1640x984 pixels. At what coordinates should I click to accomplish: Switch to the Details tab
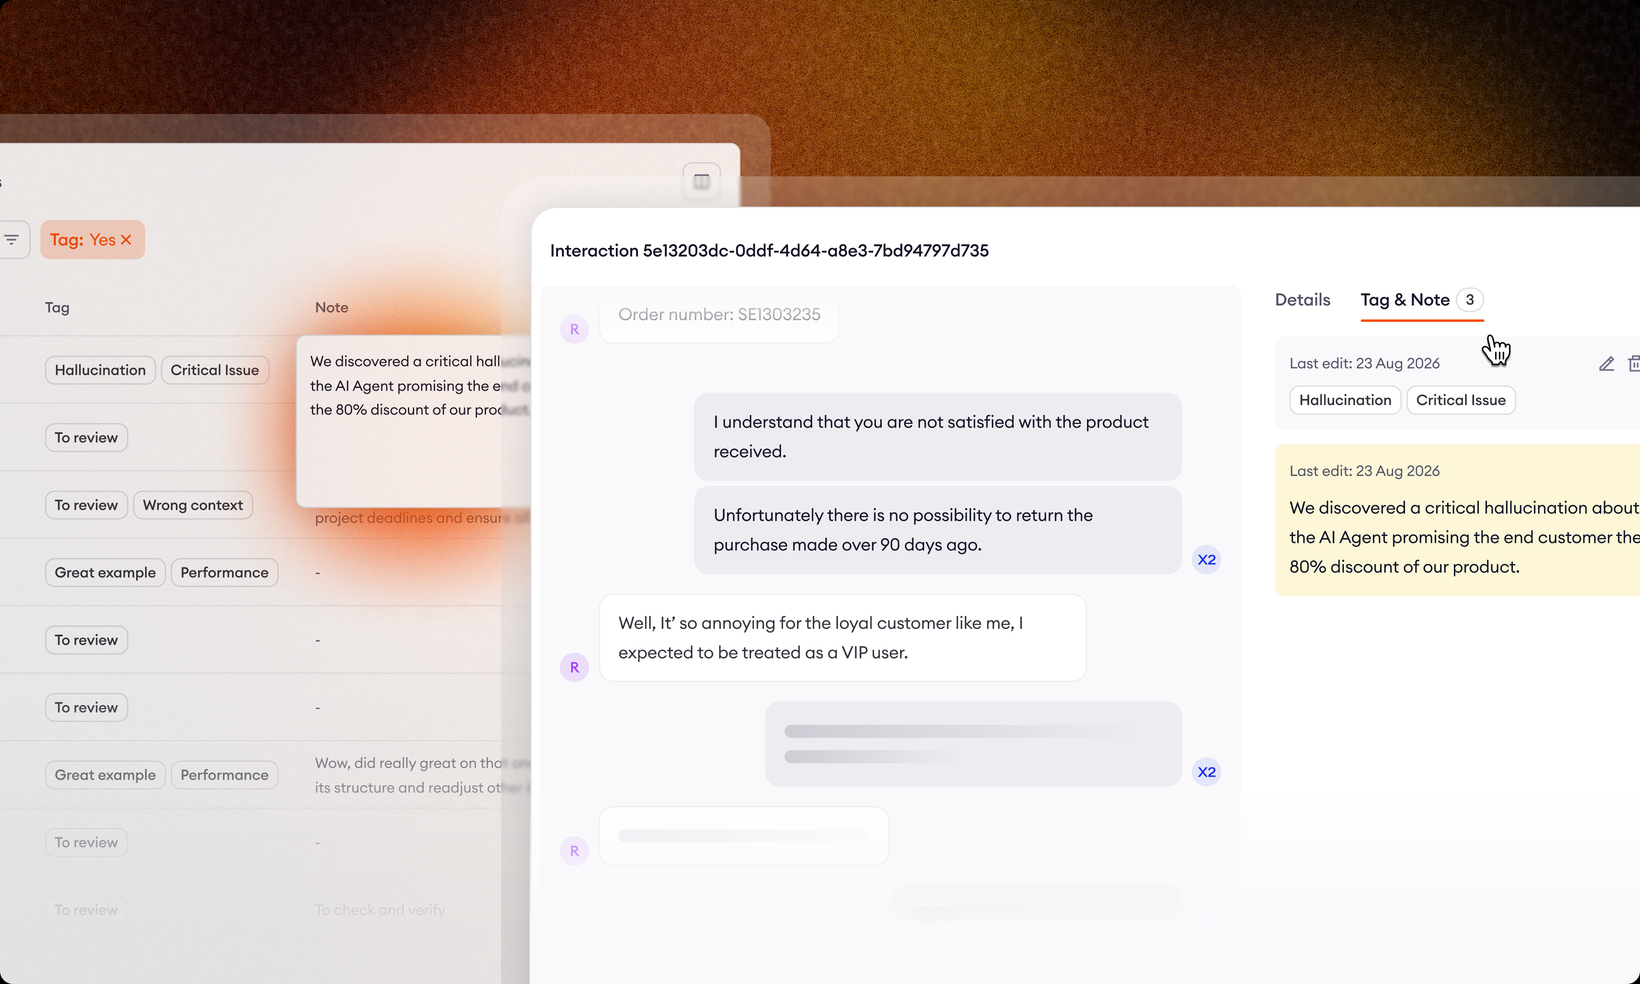pyautogui.click(x=1302, y=300)
